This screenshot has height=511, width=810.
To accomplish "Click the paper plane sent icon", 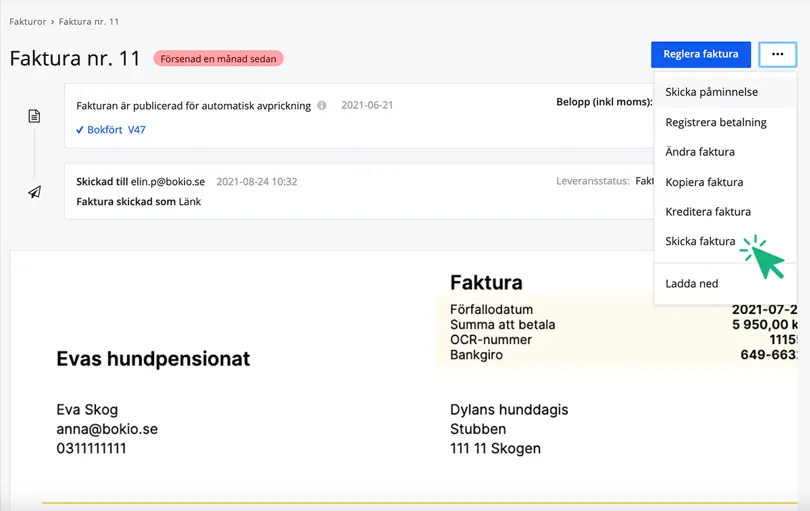I will pos(34,191).
